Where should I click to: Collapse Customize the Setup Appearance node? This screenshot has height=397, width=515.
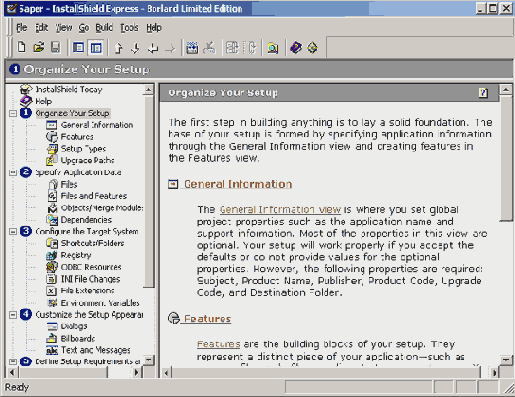pos(13,314)
